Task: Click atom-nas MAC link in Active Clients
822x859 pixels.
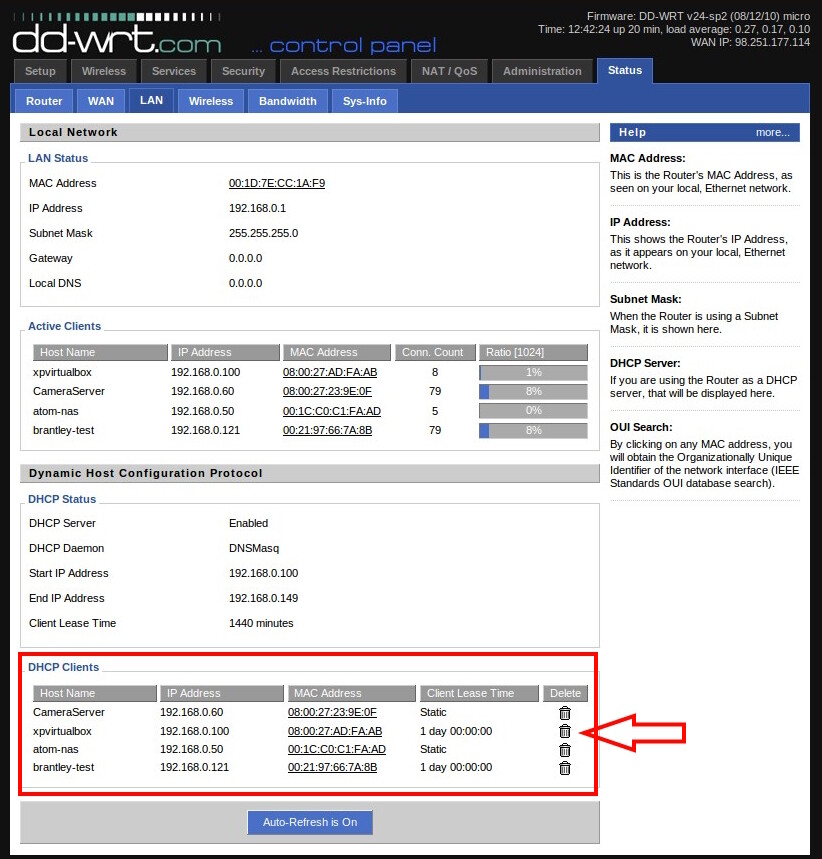Action: coord(332,411)
